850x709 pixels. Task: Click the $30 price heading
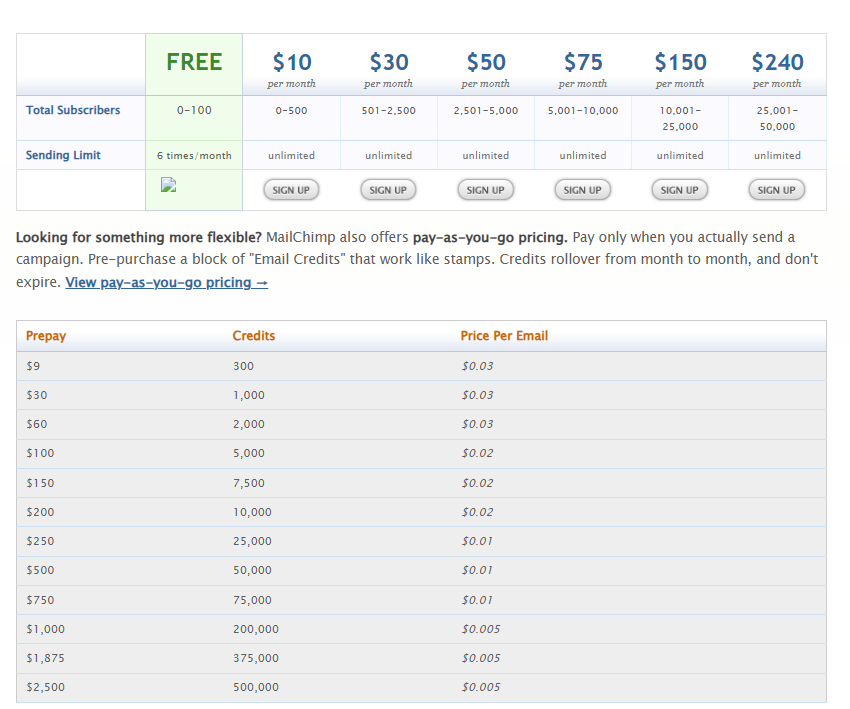click(x=389, y=62)
